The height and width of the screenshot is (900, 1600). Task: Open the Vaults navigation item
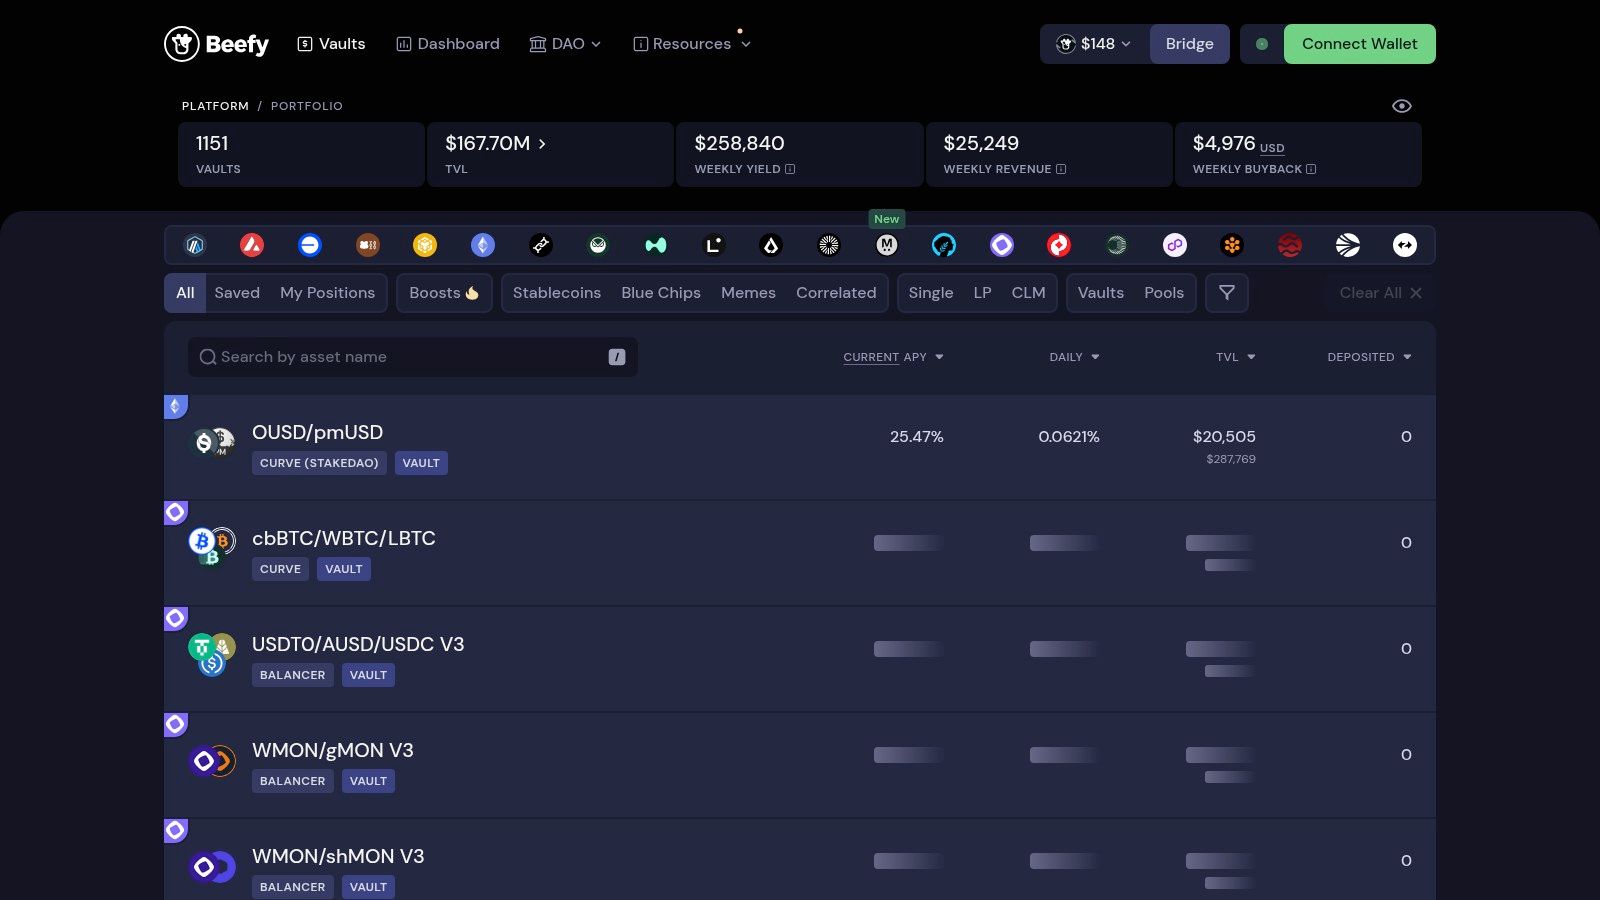tap(331, 44)
